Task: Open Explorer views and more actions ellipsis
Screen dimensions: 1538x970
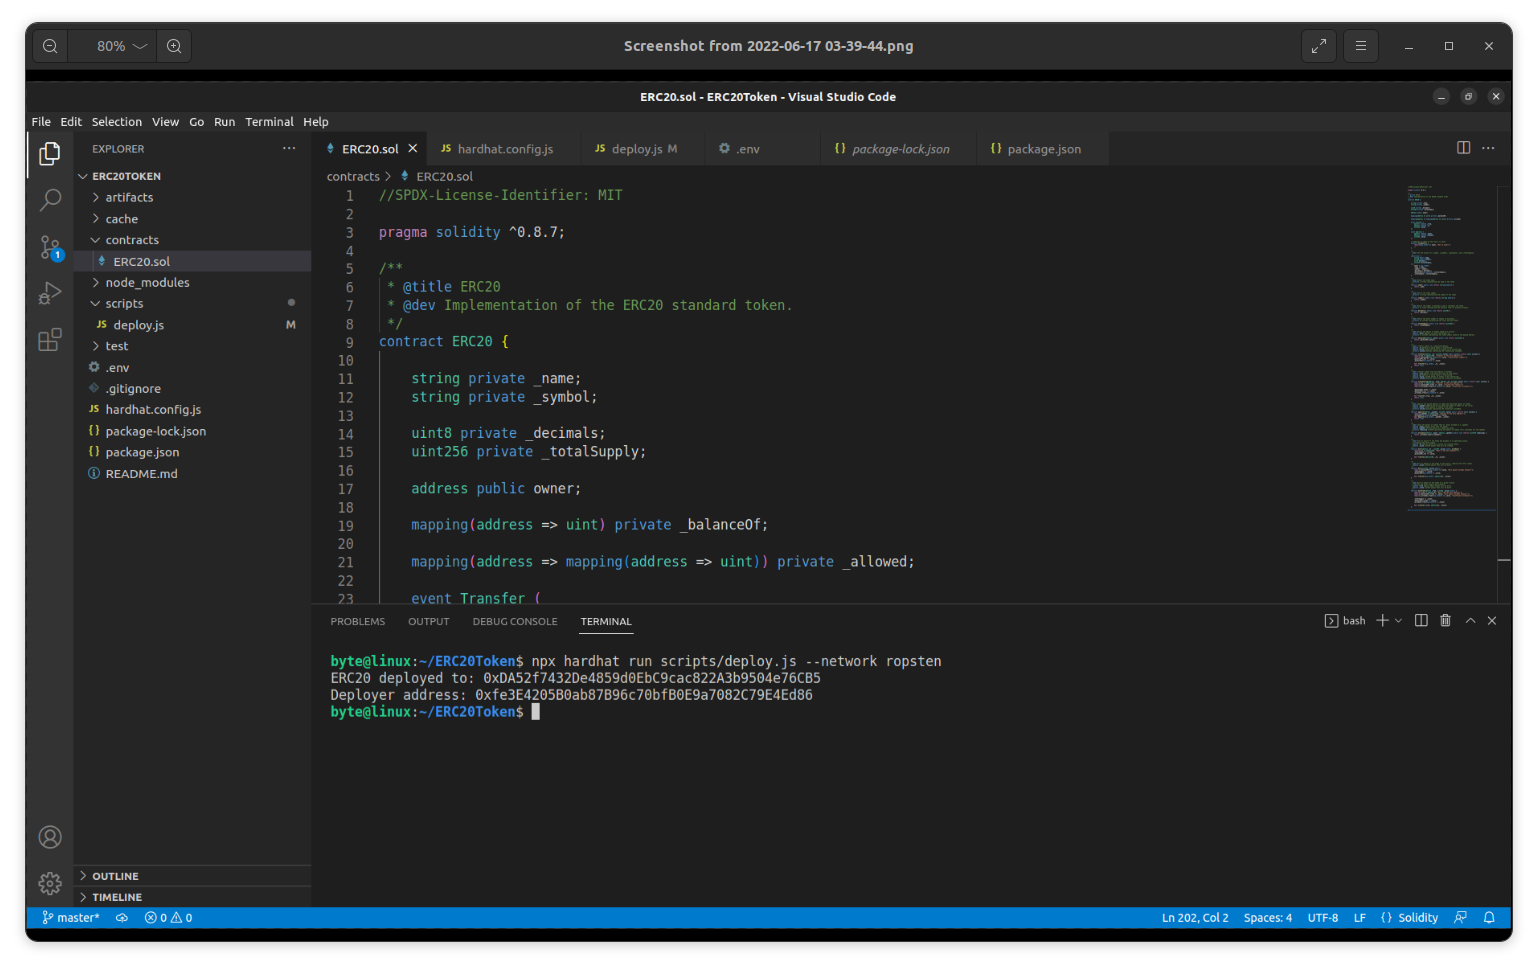Action: coord(289,148)
